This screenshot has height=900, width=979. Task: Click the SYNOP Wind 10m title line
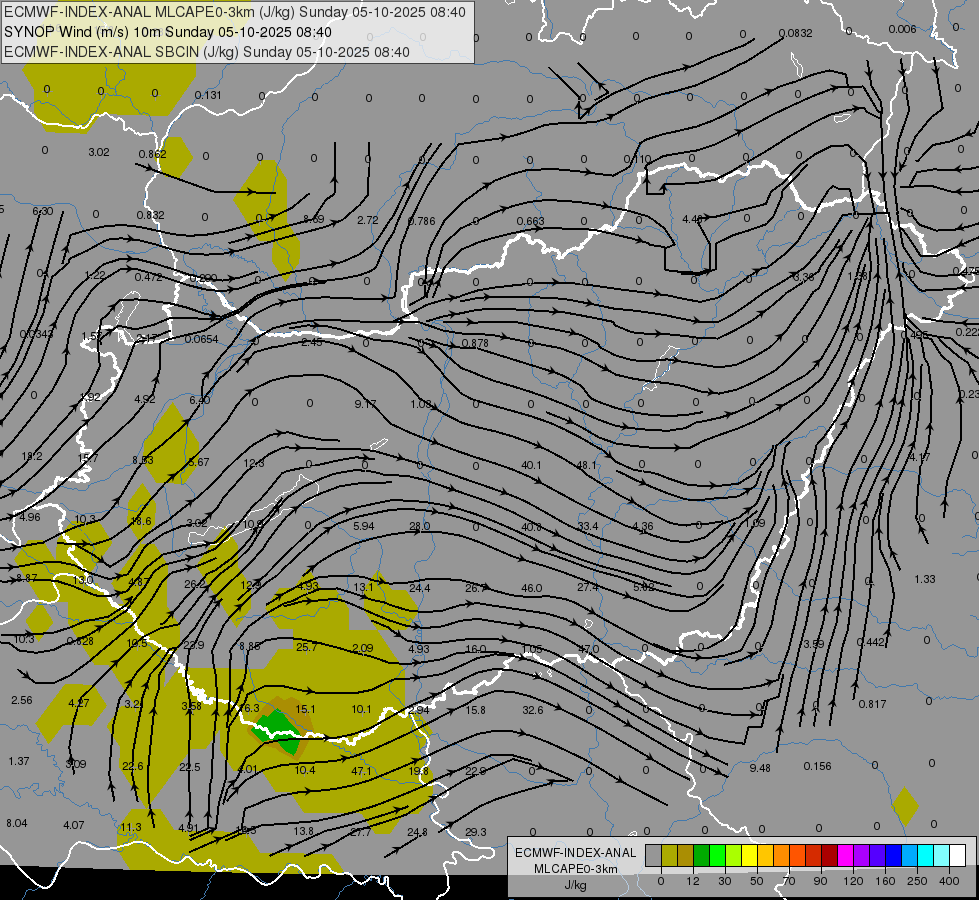click(x=168, y=32)
